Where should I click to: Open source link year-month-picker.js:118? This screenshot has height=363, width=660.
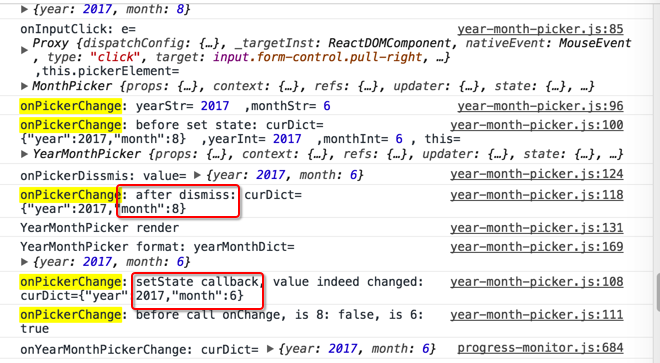[x=537, y=195]
